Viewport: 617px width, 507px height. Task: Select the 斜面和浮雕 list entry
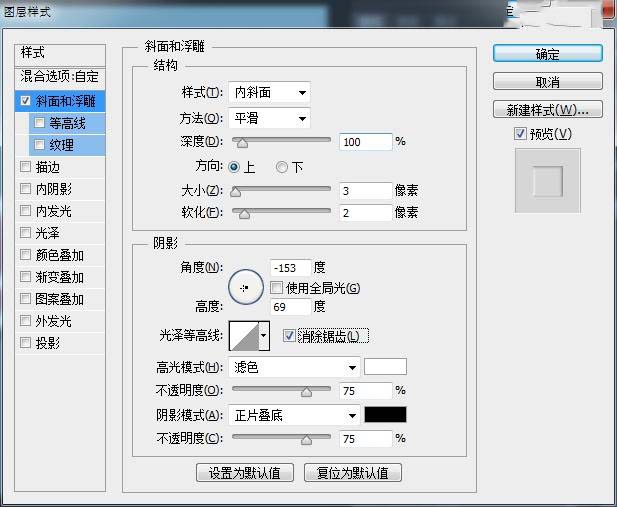[x=60, y=101]
